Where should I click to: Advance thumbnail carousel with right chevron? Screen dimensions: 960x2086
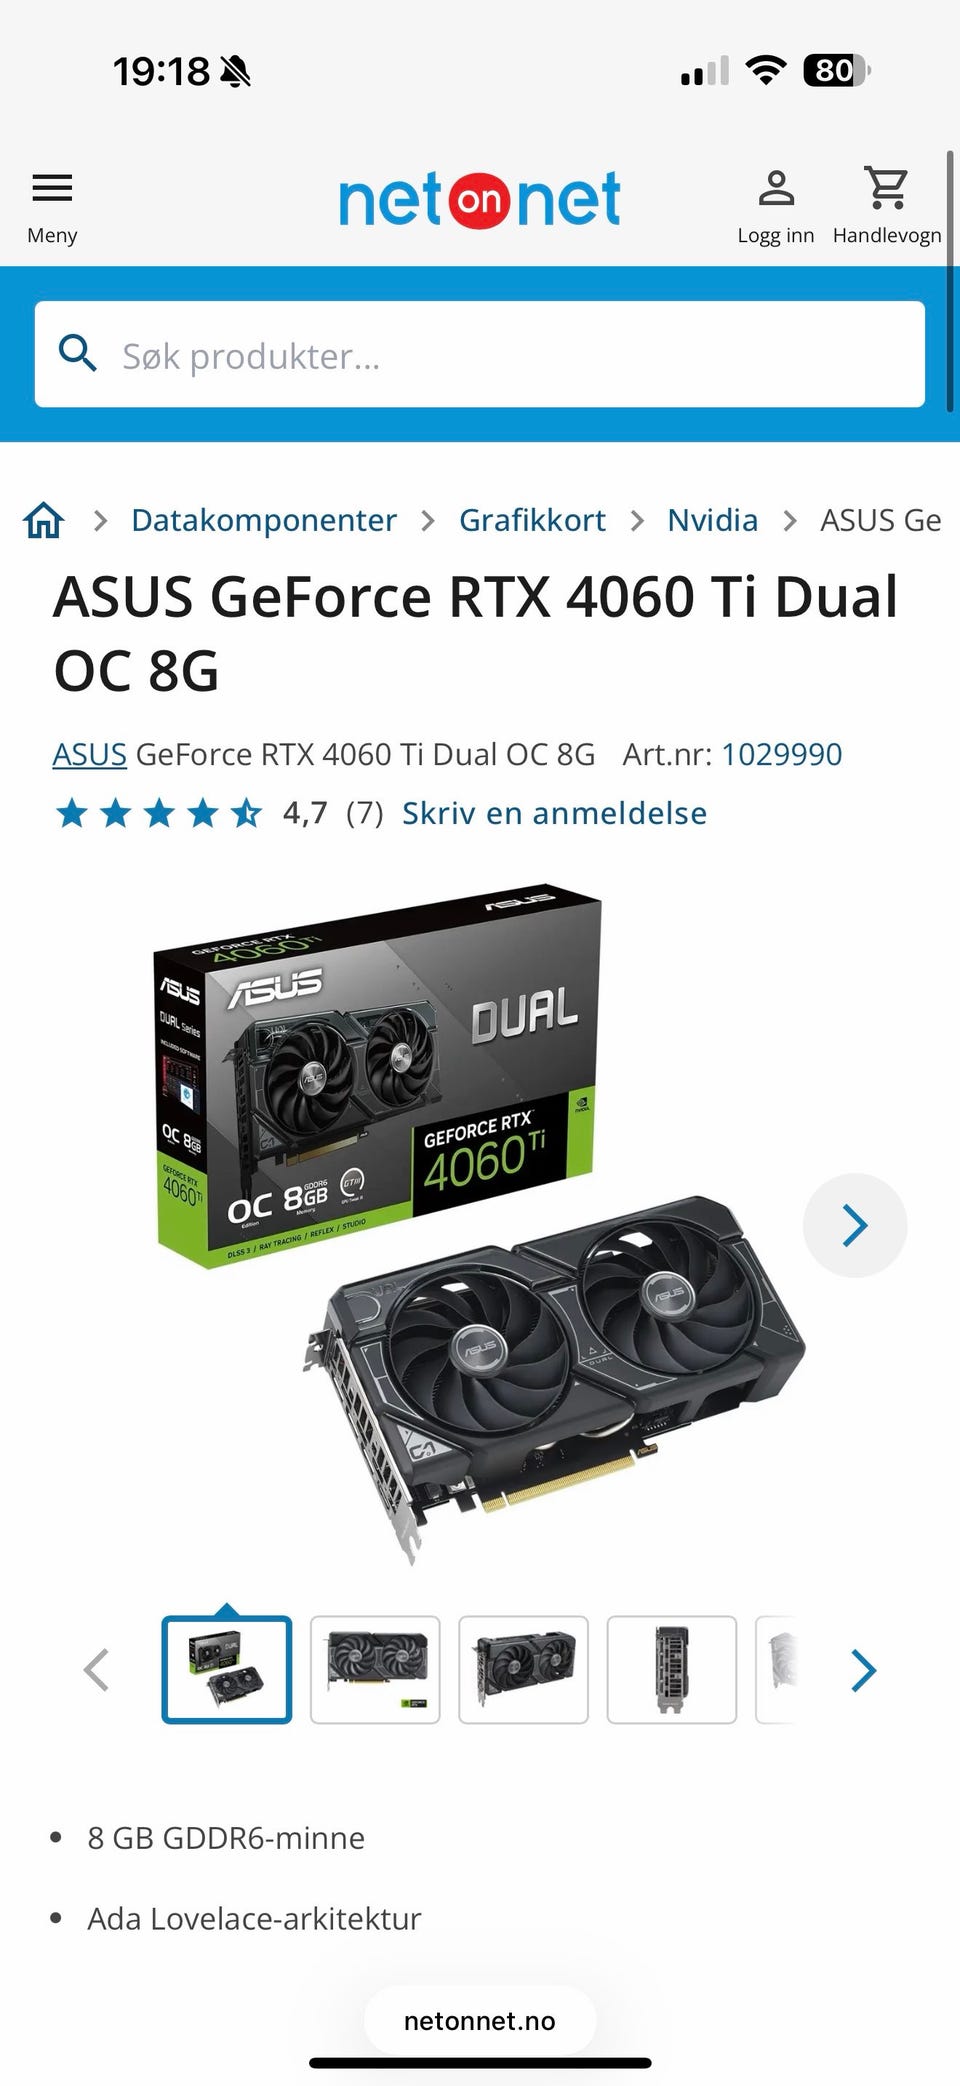click(864, 1670)
